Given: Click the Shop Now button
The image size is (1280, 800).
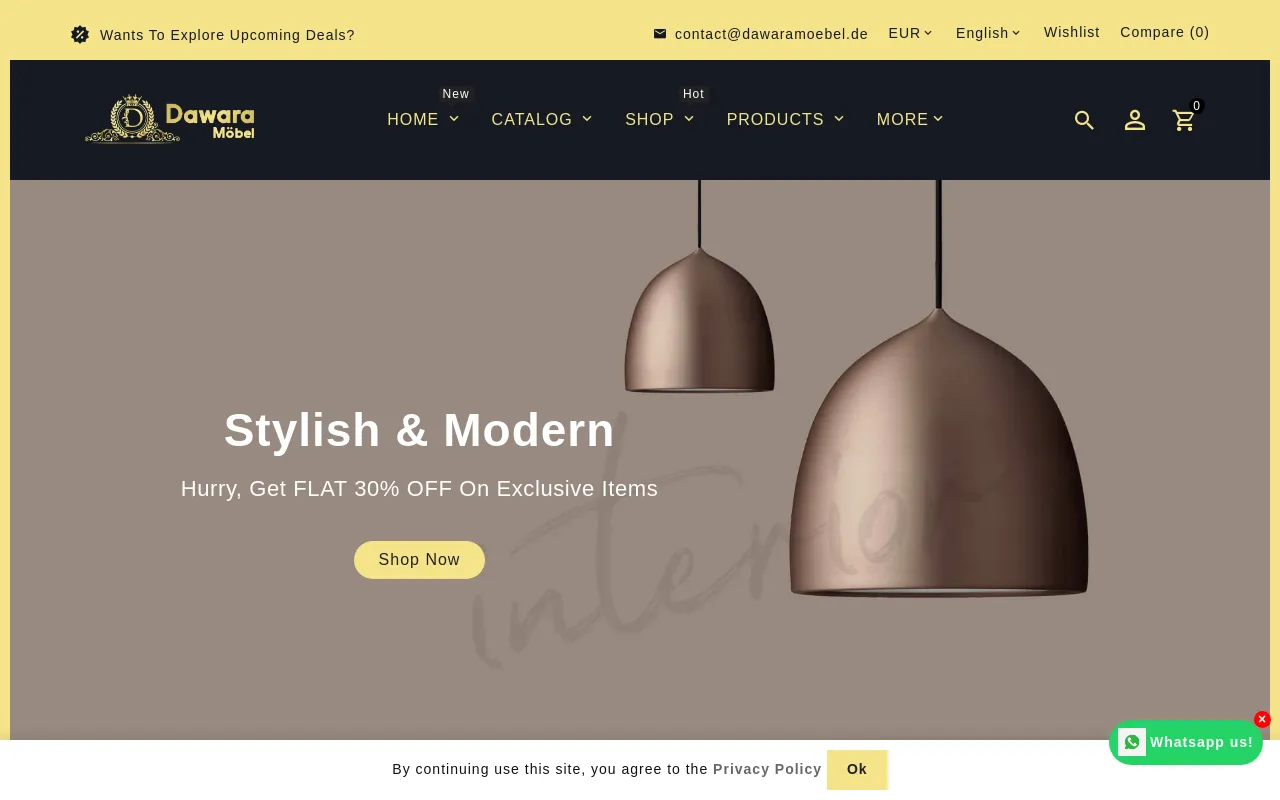Looking at the screenshot, I should pyautogui.click(x=419, y=560).
